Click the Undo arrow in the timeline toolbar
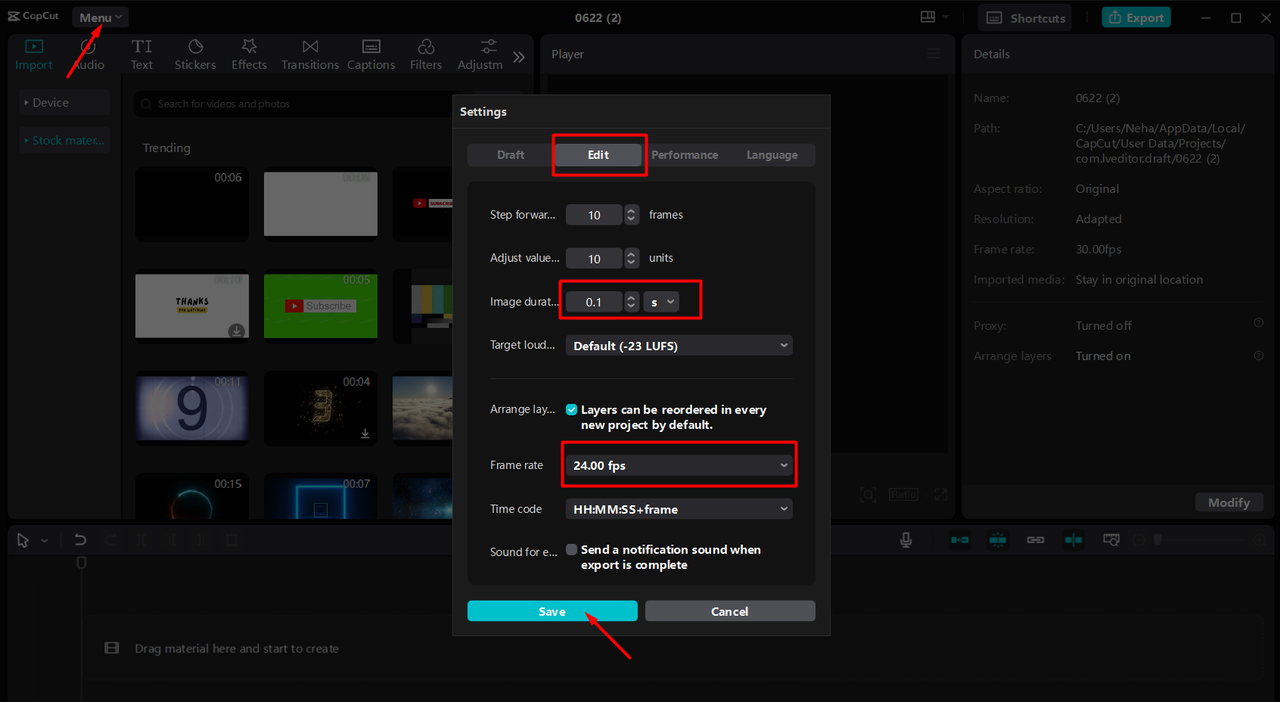This screenshot has width=1280, height=702. (80, 540)
